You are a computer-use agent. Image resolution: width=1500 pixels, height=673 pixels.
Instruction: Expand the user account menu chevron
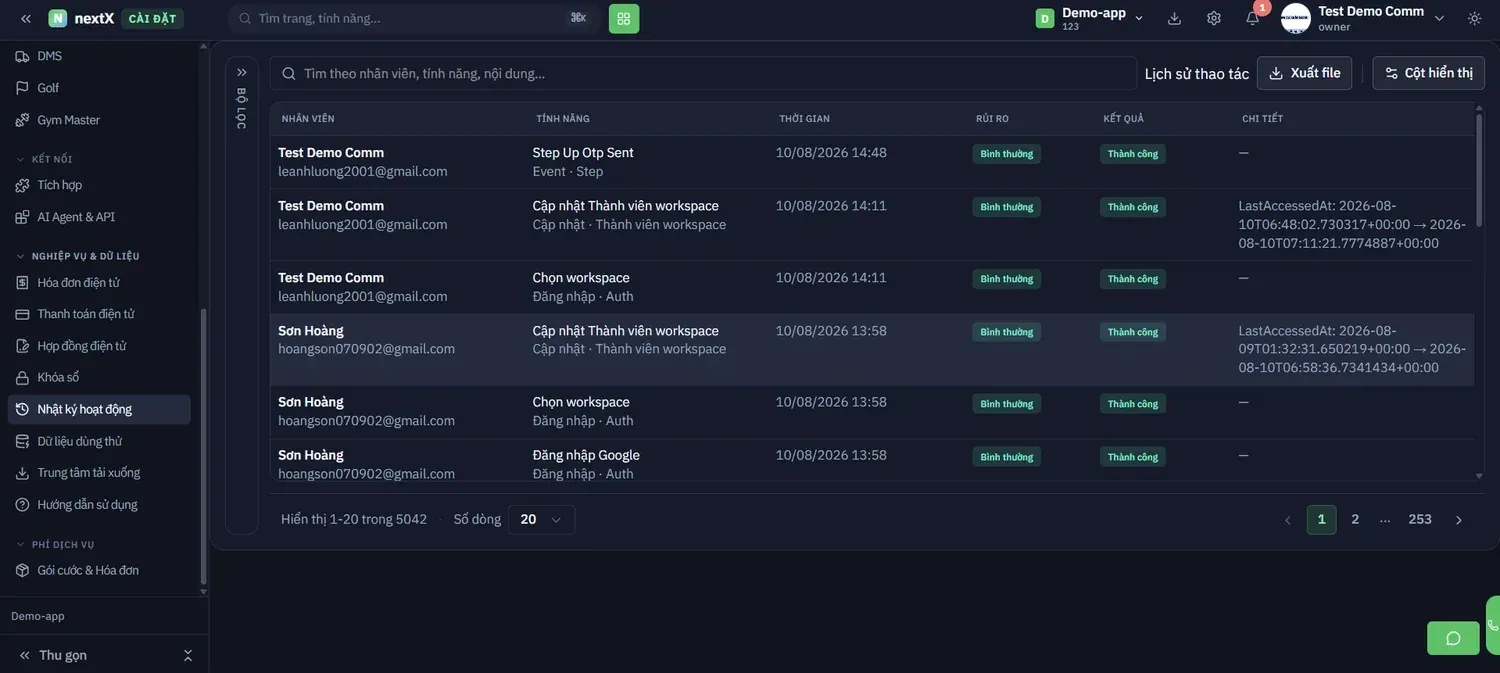(1440, 18)
